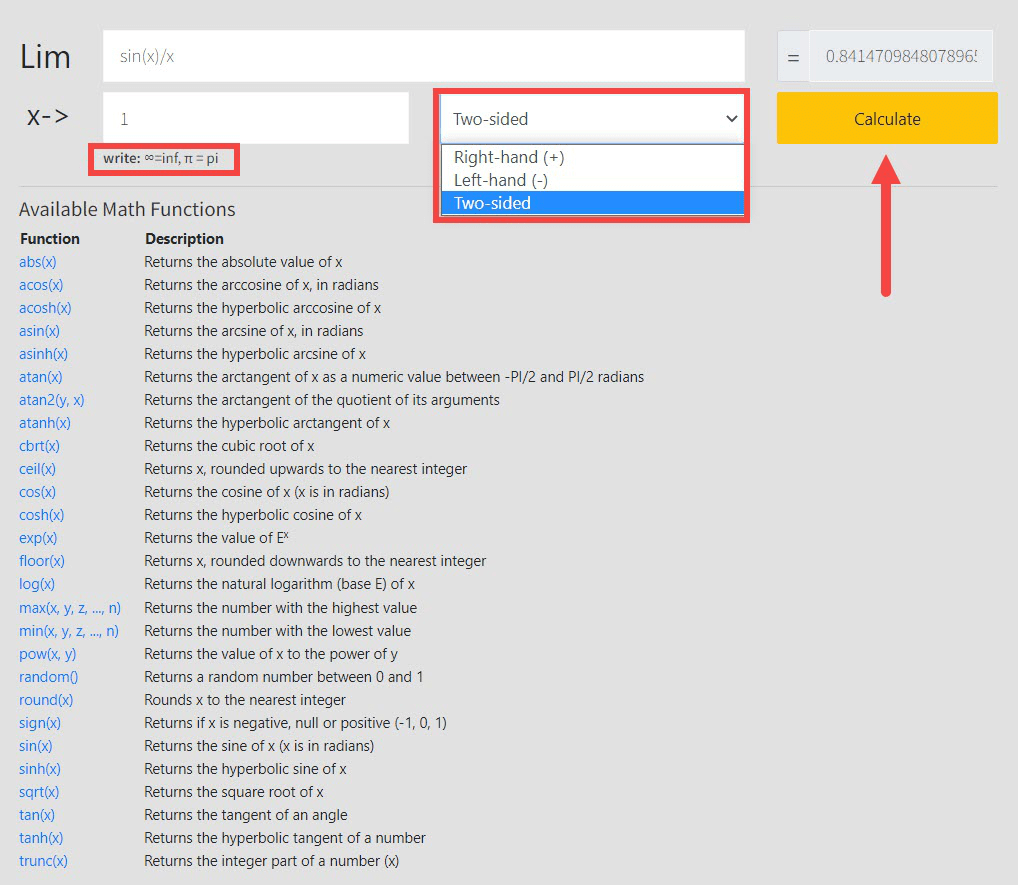Viewport: 1018px width, 885px height.
Task: Click the ceil(x) function link
Action: 37,469
